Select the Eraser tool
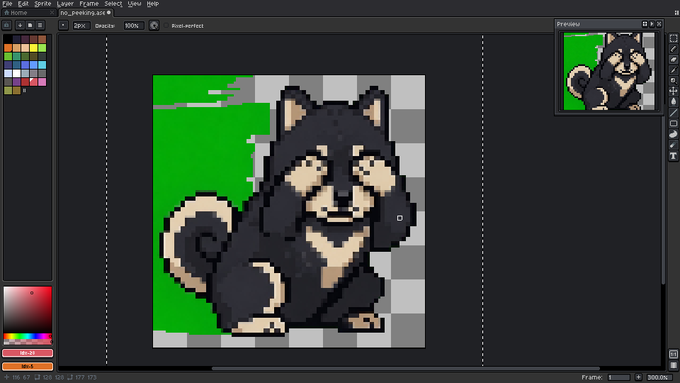680x383 pixels. [x=673, y=59]
